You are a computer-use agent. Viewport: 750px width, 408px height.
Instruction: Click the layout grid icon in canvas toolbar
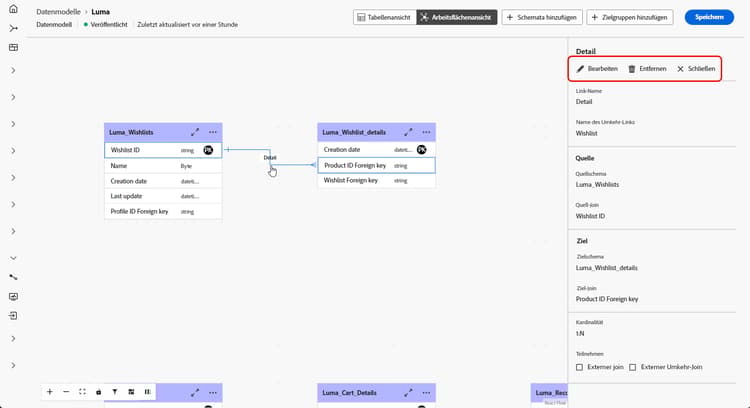pos(131,392)
